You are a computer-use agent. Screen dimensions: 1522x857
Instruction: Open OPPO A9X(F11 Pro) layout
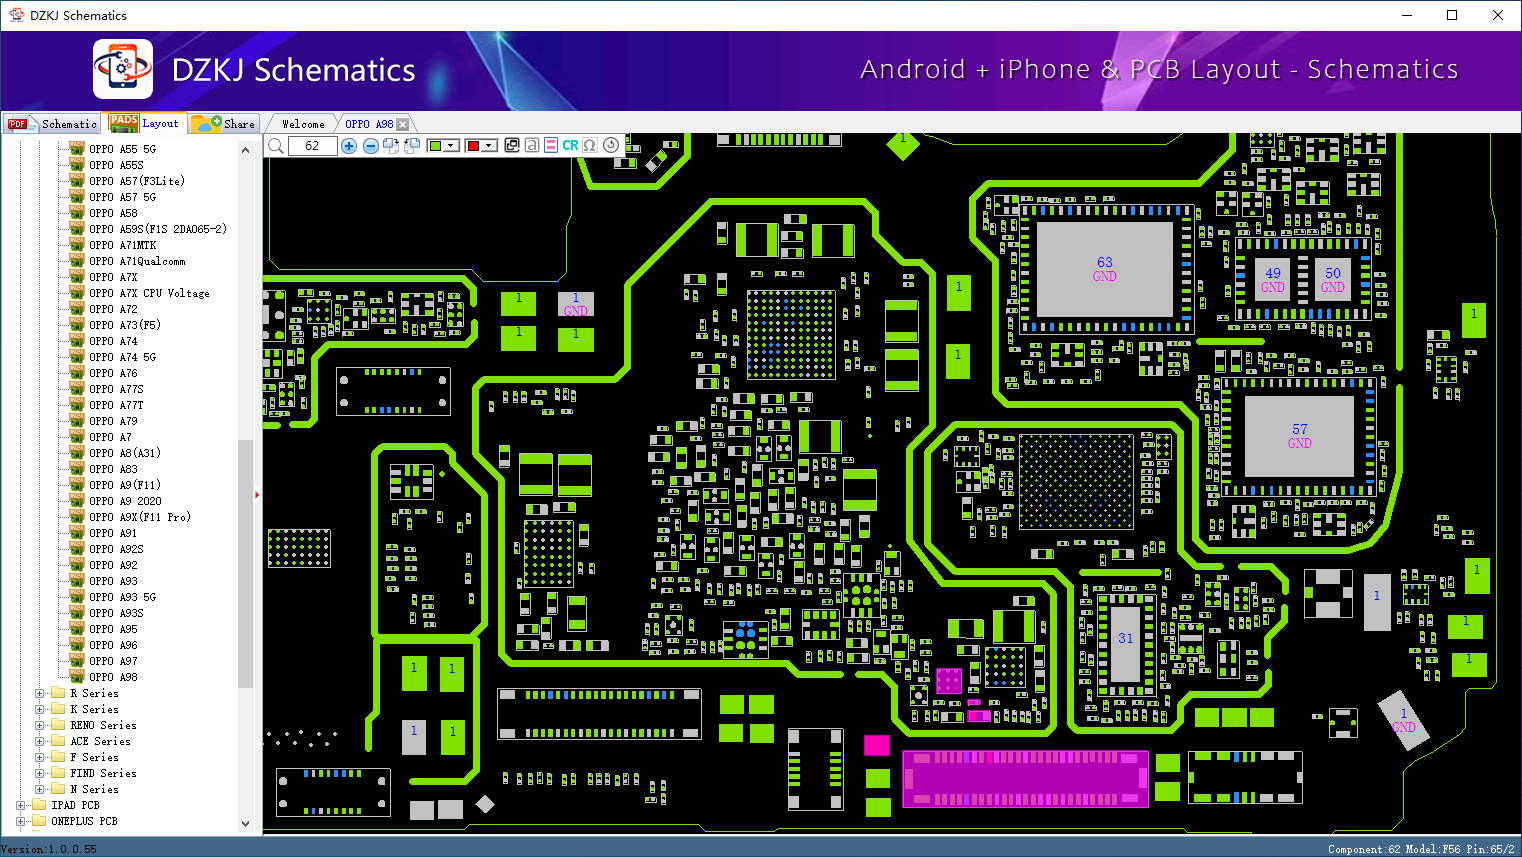[x=140, y=517]
